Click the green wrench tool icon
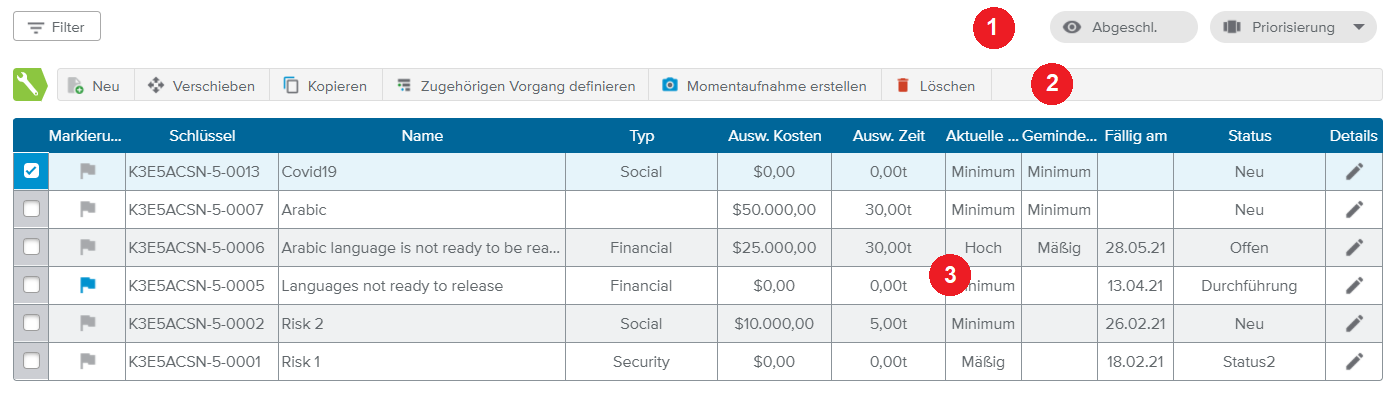 pyautogui.click(x=30, y=85)
